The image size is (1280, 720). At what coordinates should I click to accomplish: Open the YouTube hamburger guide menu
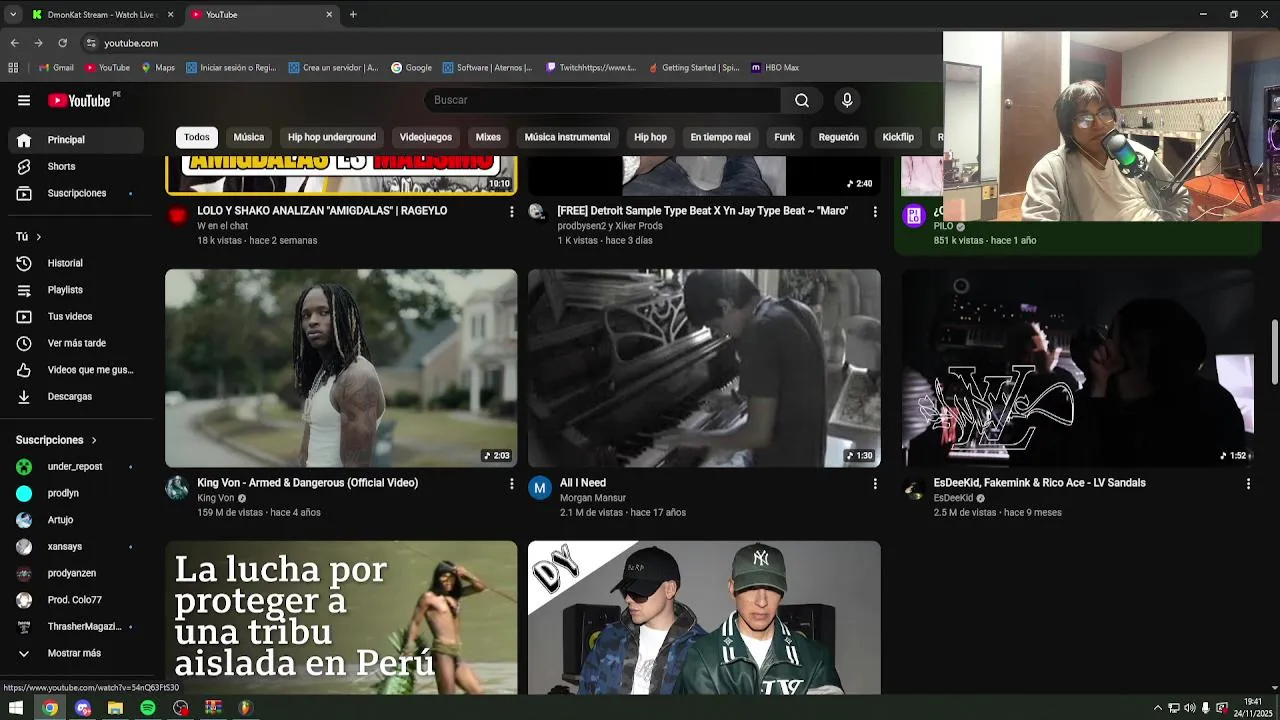[24, 100]
